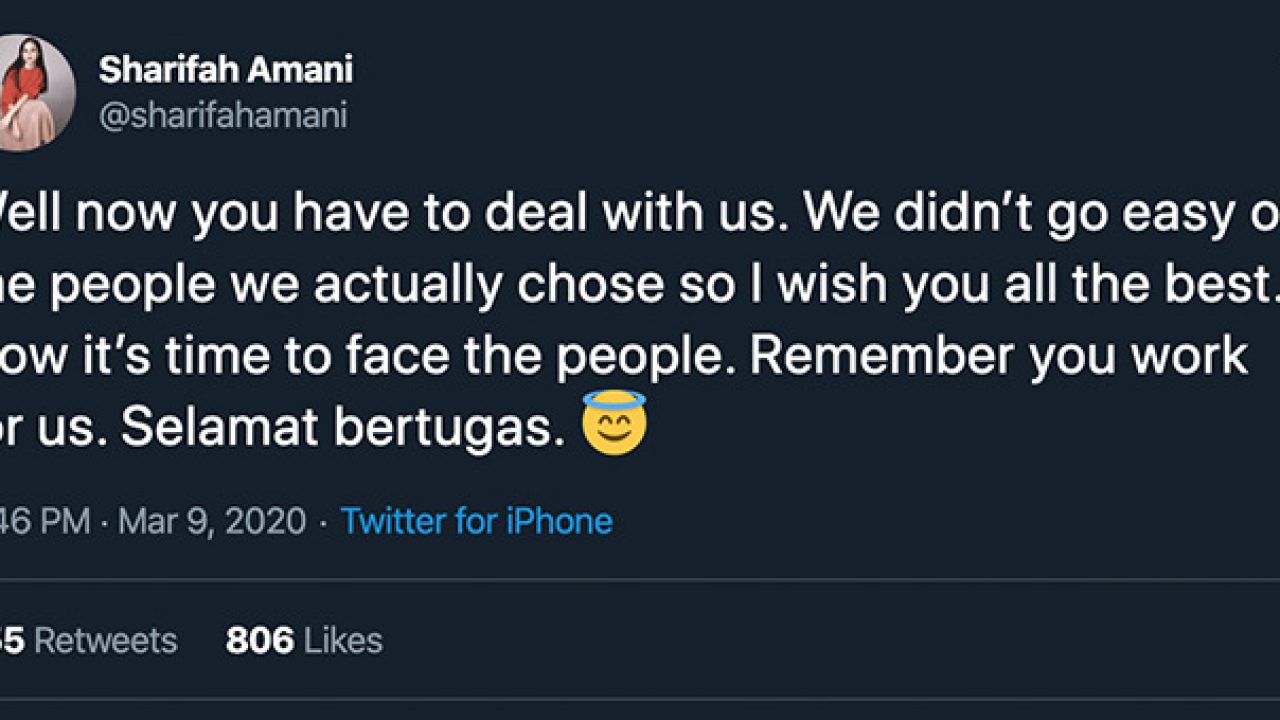Open Sharifah Amani's profile avatar
1280x720 pixels.
[36, 93]
